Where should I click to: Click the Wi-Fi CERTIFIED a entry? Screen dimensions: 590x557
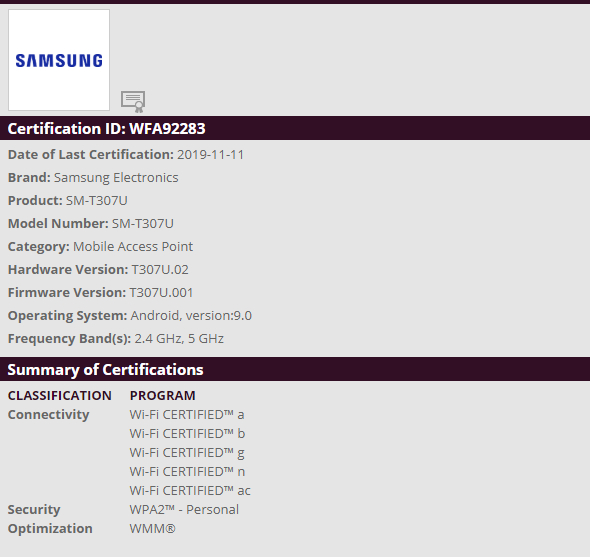[187, 415]
